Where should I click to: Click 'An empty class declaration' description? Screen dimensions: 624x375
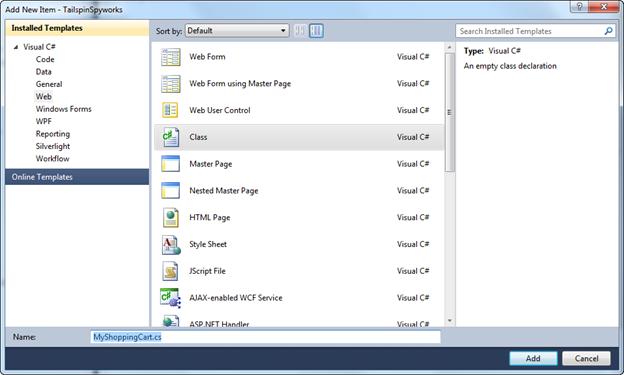click(510, 66)
